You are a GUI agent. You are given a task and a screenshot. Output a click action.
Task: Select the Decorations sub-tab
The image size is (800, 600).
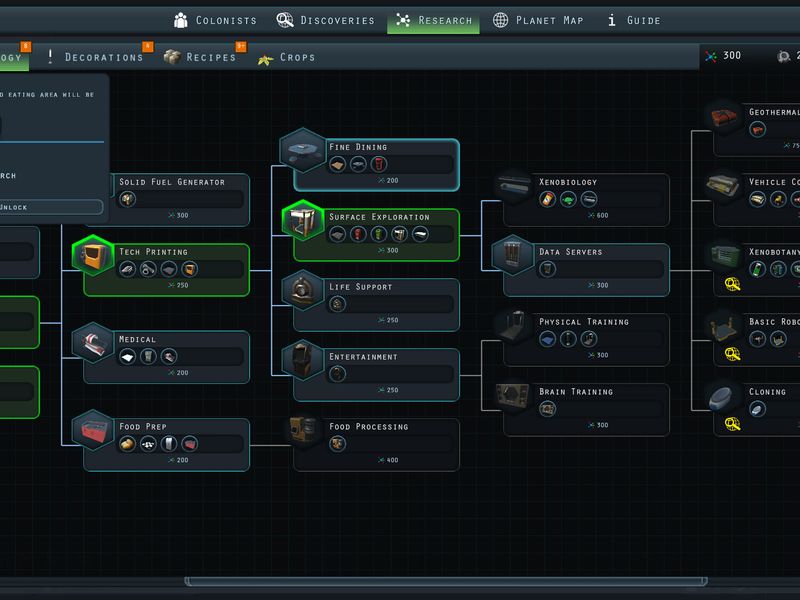tap(95, 57)
